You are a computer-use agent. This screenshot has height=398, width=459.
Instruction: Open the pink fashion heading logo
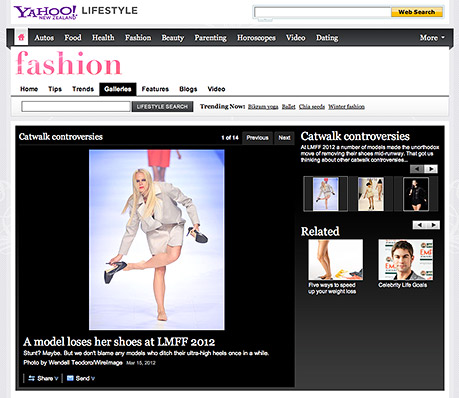click(69, 63)
